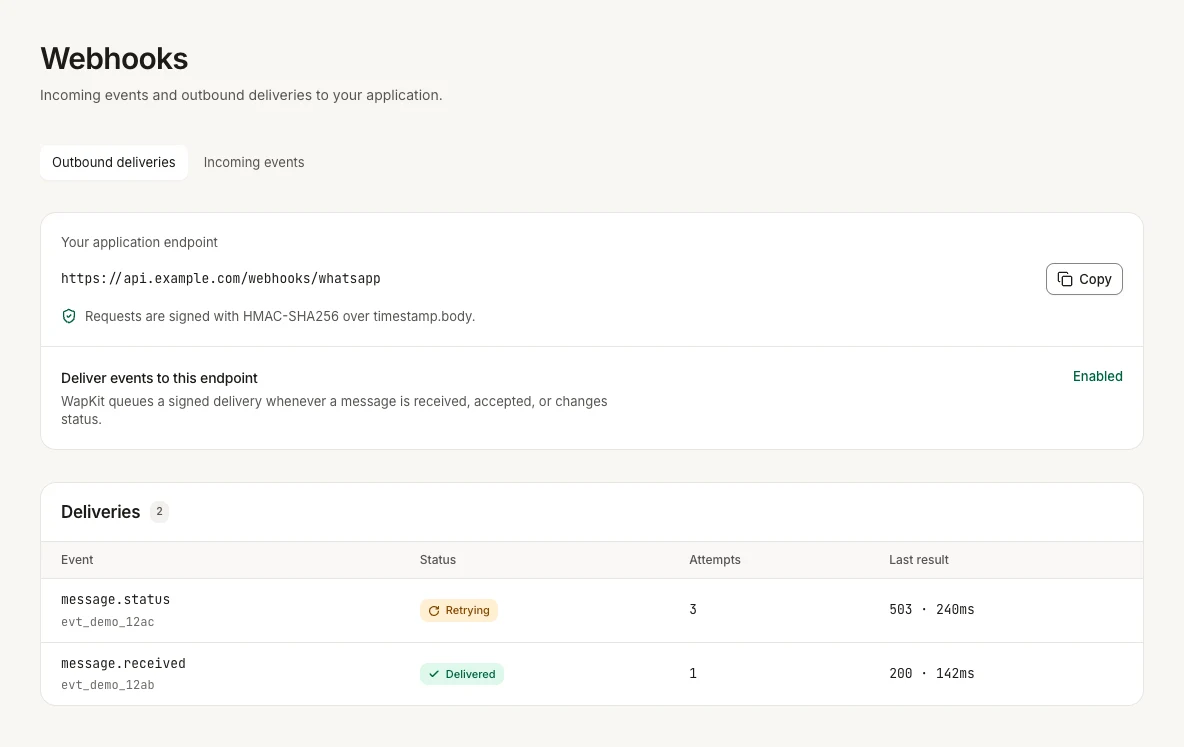Select the endpoint URL https://api.example.com/webhooks/whatsapp
Image resolution: width=1184 pixels, height=747 pixels.
[220, 279]
